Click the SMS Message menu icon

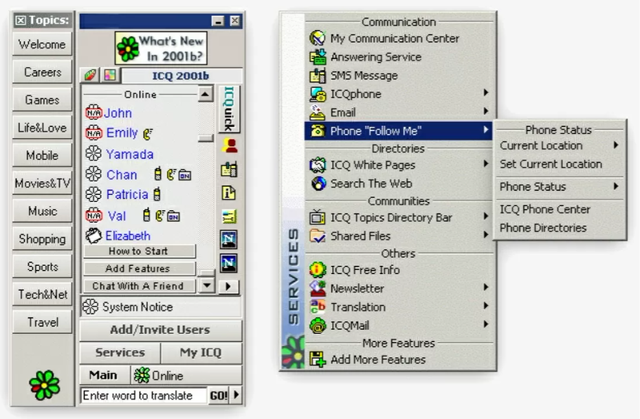[x=318, y=75]
